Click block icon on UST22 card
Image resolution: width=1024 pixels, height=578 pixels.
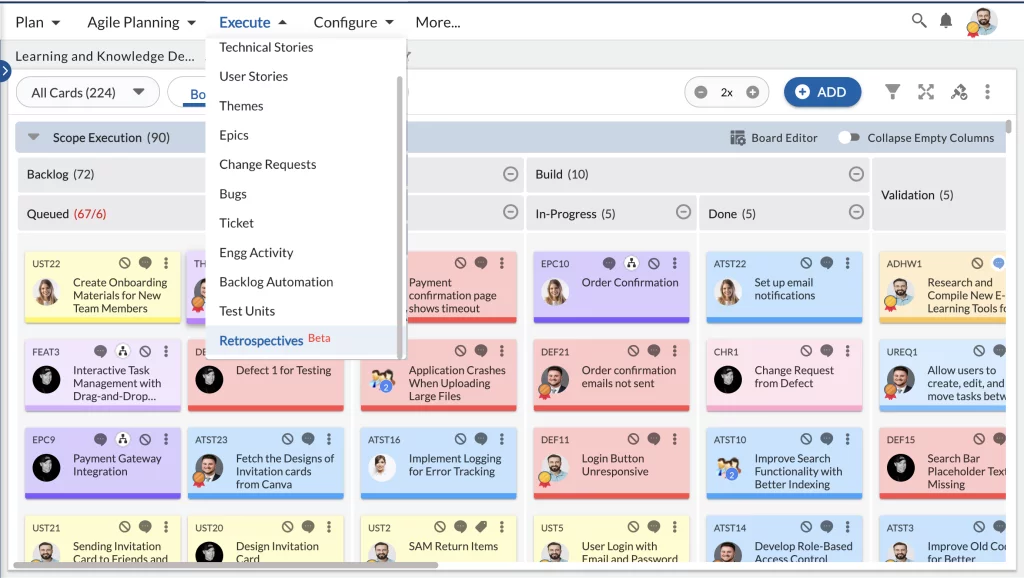(x=124, y=263)
